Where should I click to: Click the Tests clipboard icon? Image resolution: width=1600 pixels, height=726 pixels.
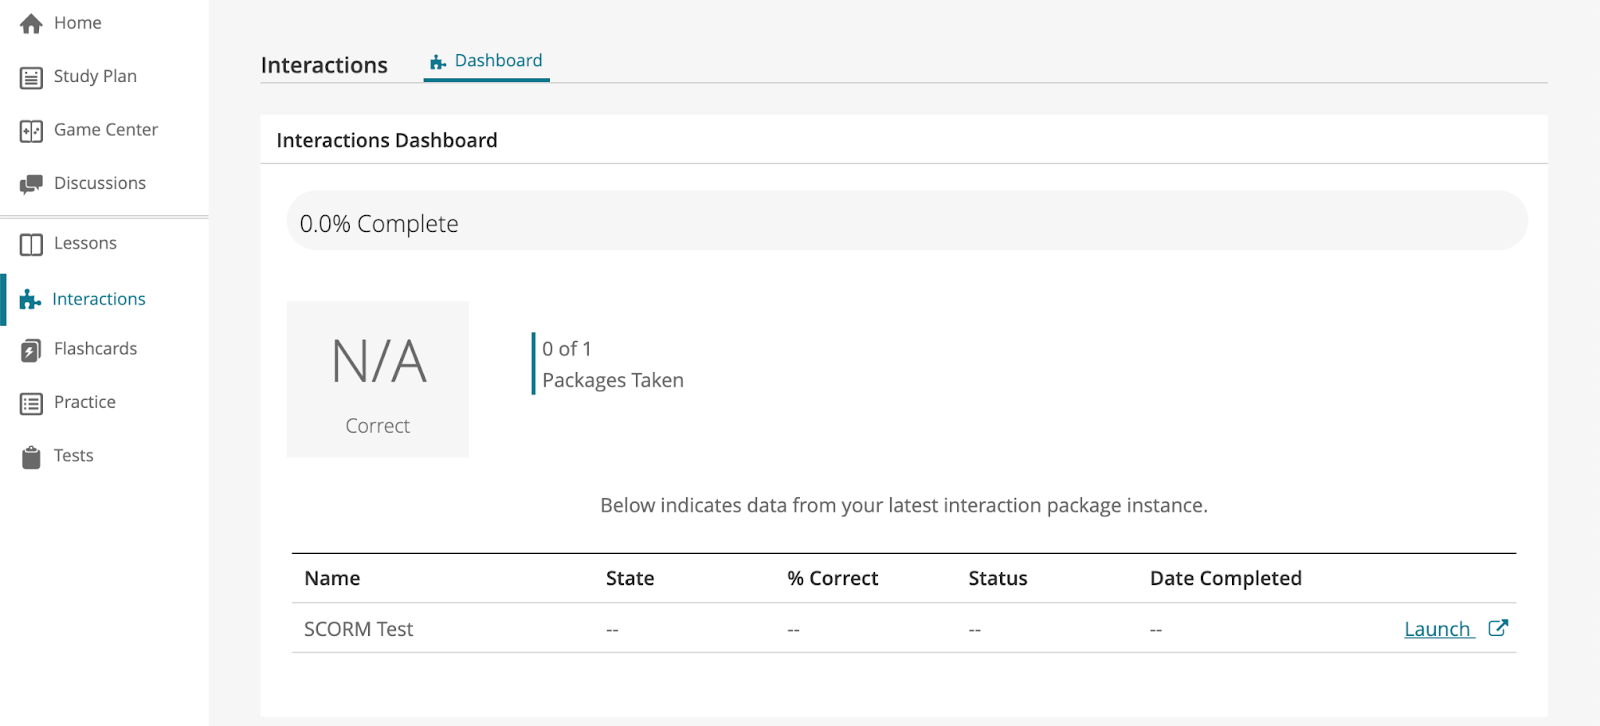pyautogui.click(x=31, y=457)
